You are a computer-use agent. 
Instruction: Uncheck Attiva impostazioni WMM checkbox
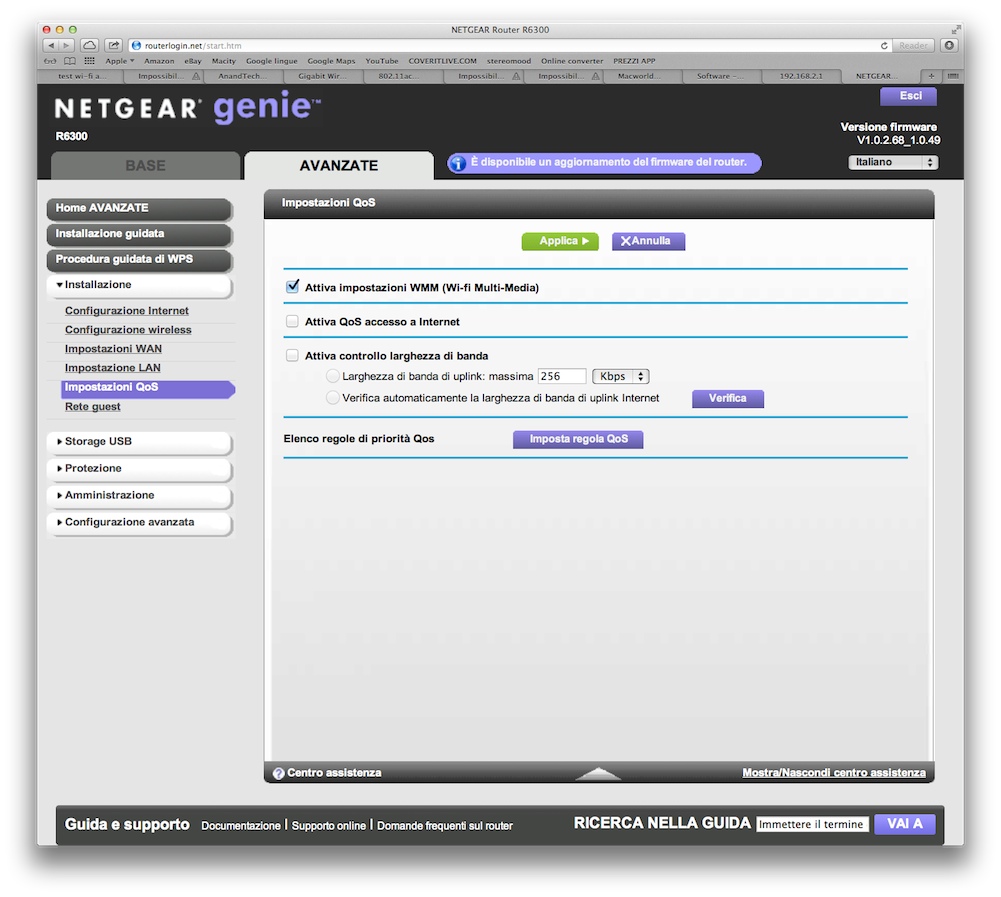click(292, 287)
